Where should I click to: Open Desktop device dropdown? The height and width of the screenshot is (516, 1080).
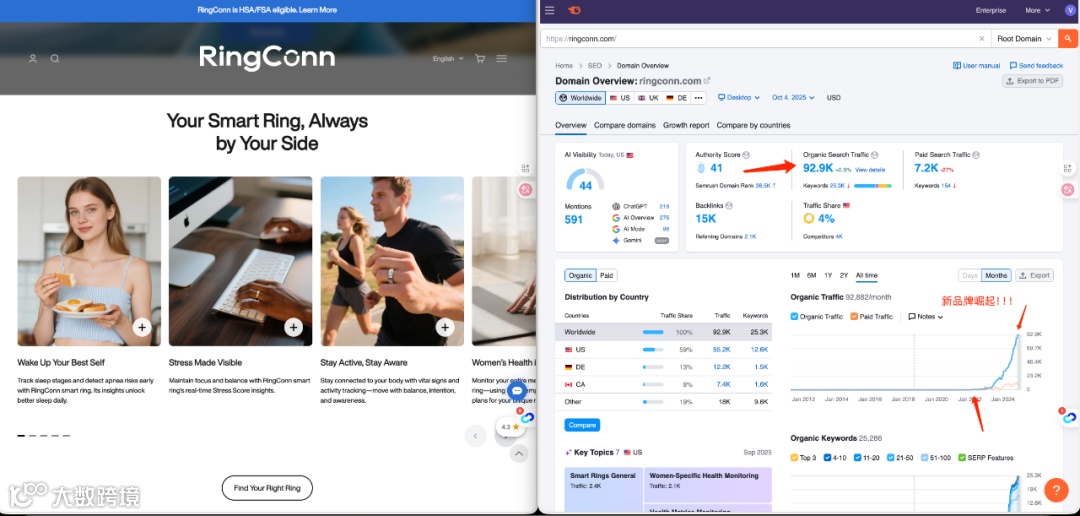tap(739, 98)
